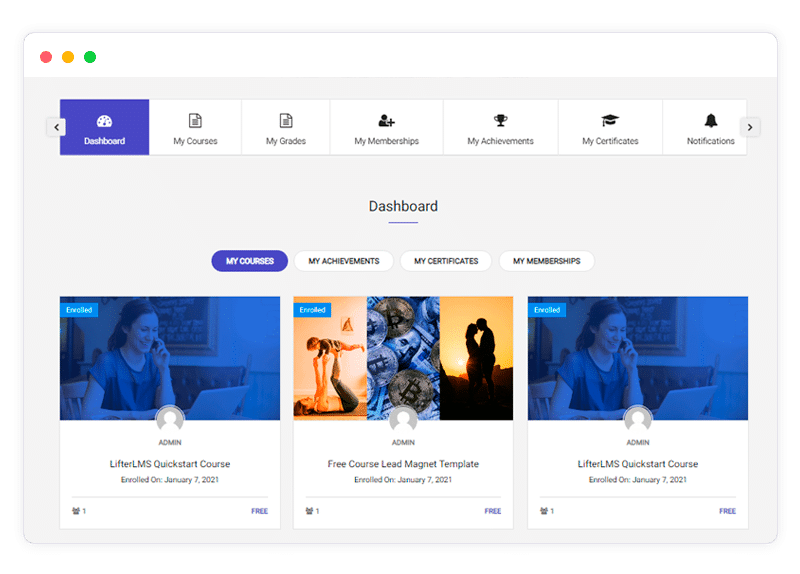Click FREE price on Free Course Lead Magnet card

click(x=493, y=511)
